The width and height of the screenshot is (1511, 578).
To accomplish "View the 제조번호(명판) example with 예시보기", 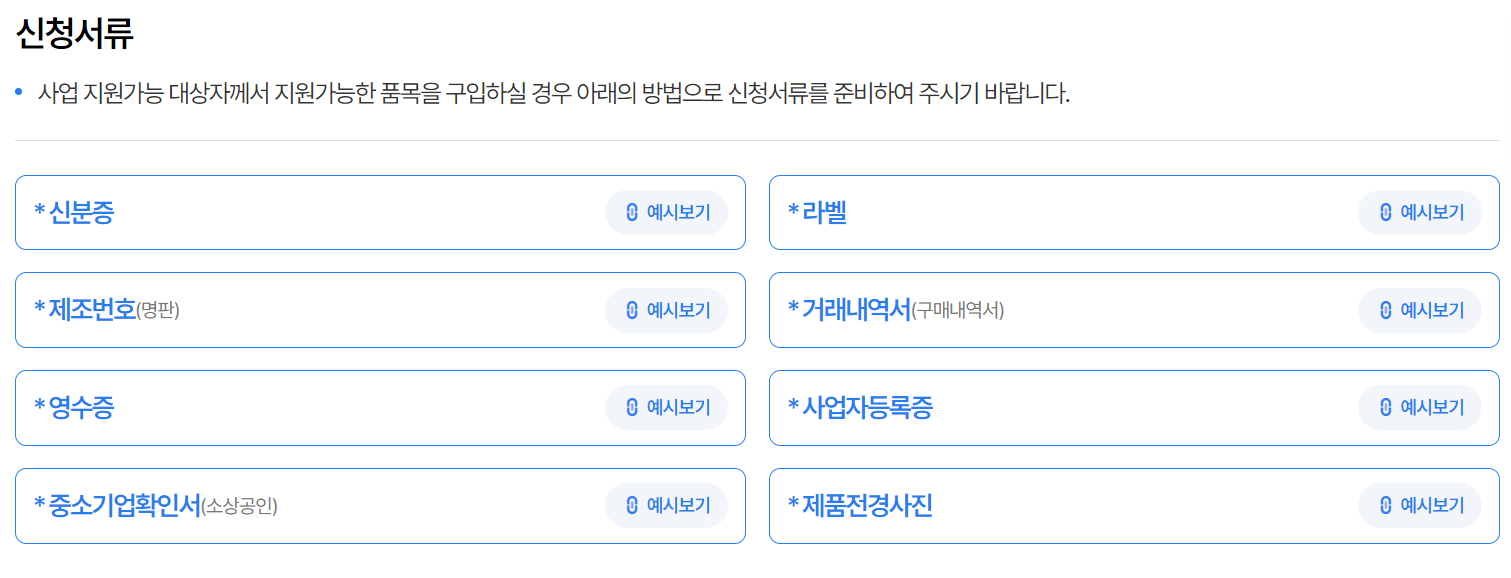I will point(667,310).
